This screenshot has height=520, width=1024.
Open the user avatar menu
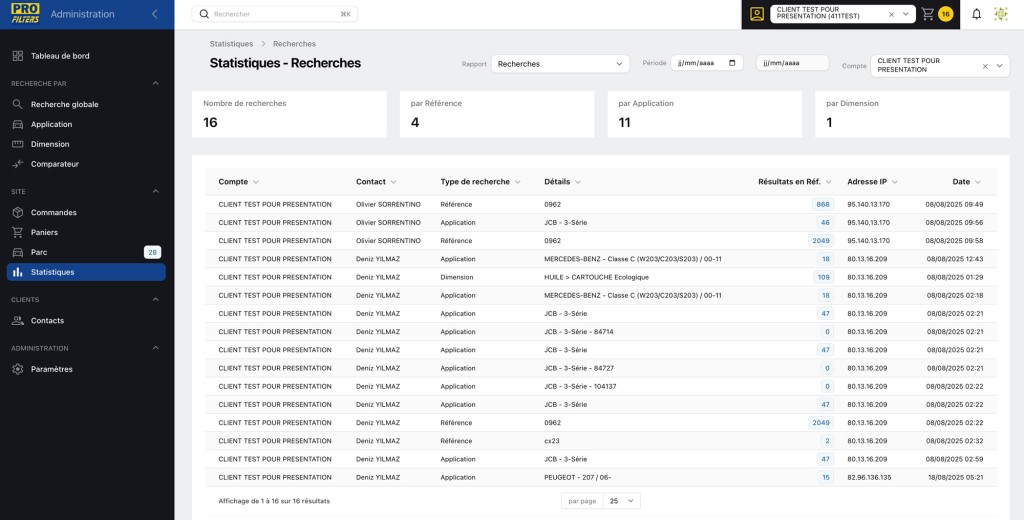click(1000, 14)
